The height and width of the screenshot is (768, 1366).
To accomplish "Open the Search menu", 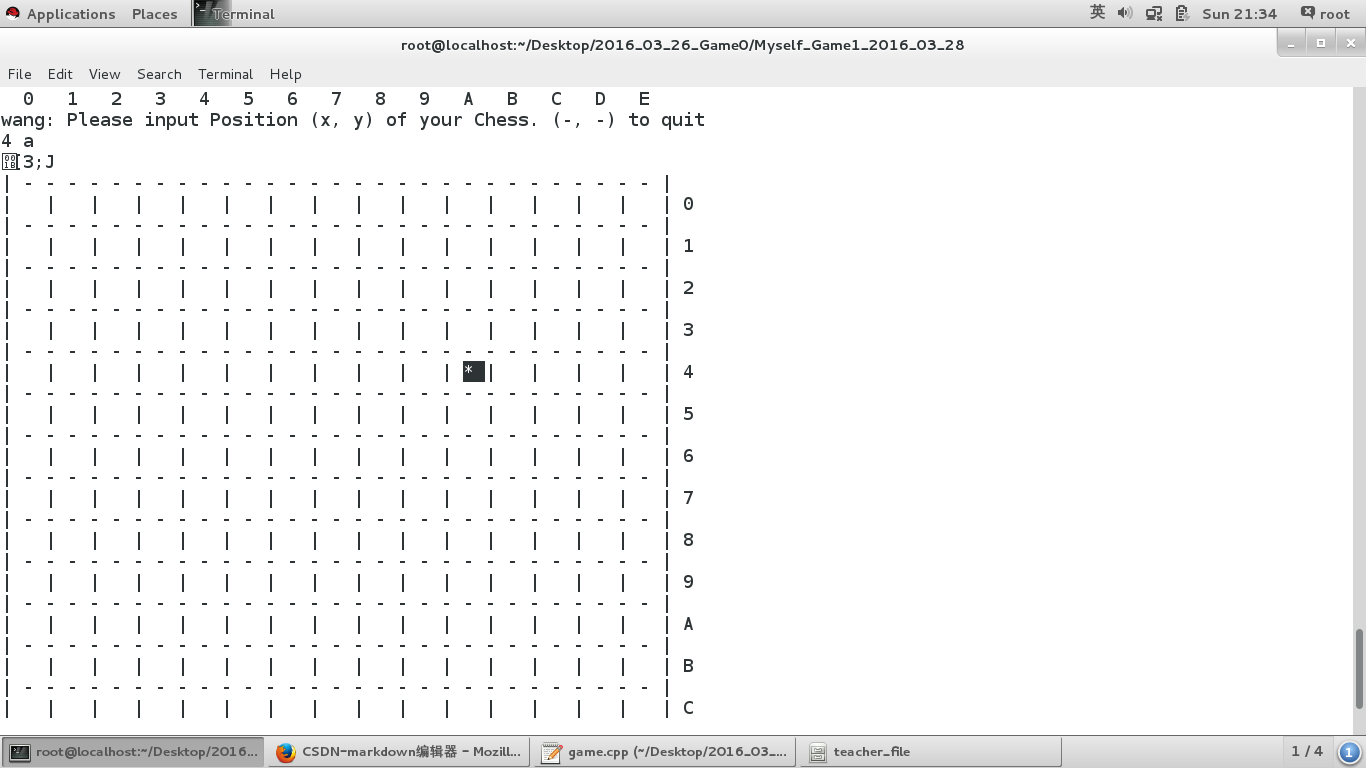I will pos(159,74).
